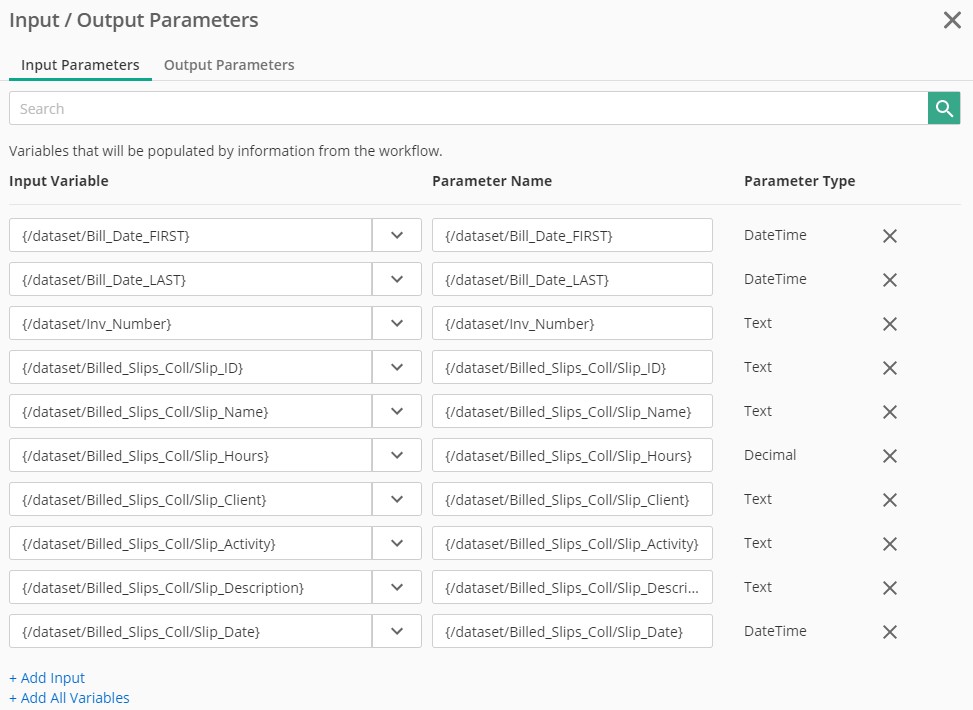Switch to the Output Parameters tab
The width and height of the screenshot is (973, 710).
pyautogui.click(x=229, y=65)
